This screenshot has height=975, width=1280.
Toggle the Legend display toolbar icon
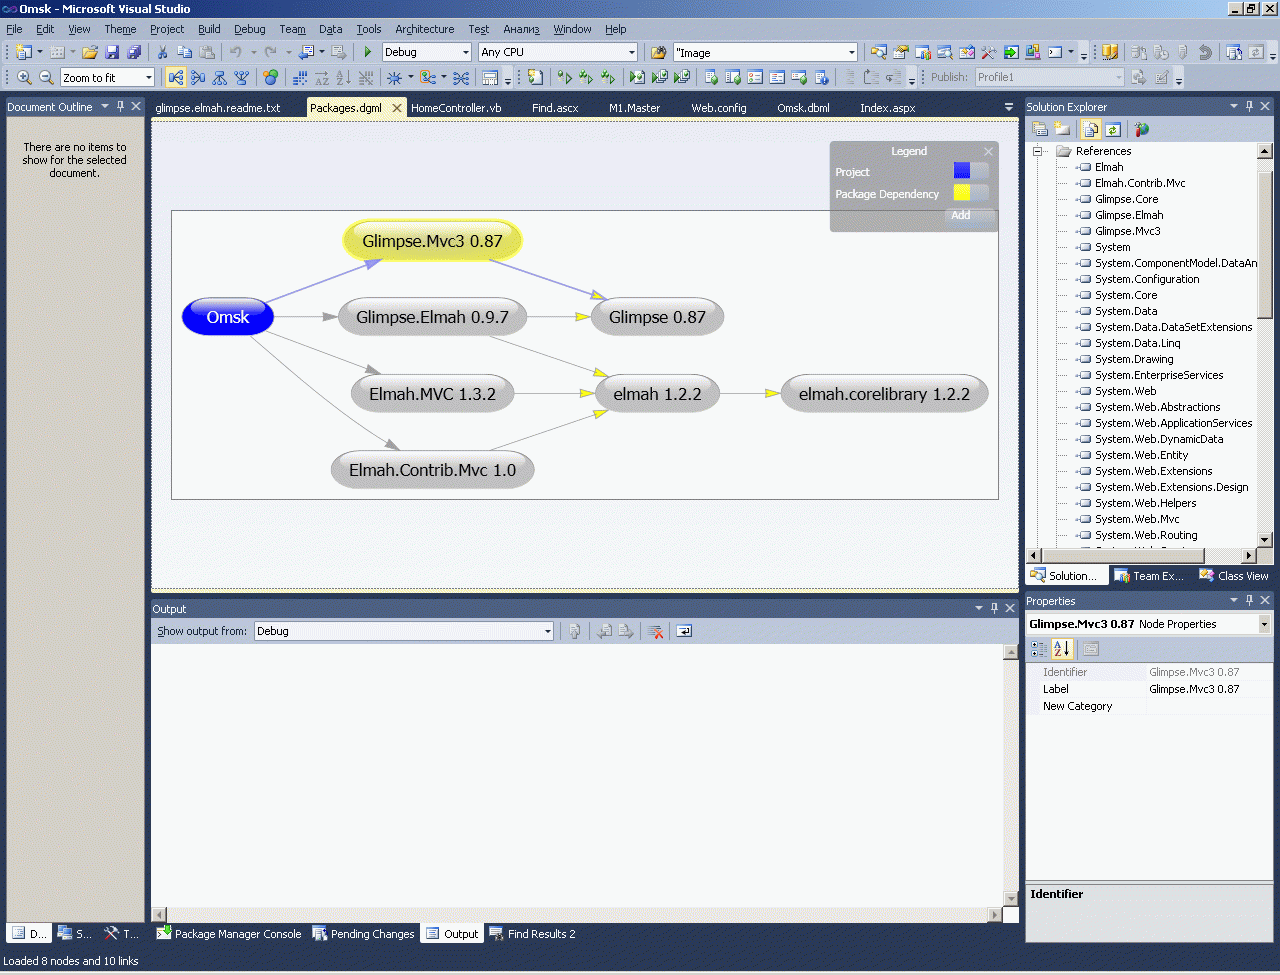[x=490, y=77]
